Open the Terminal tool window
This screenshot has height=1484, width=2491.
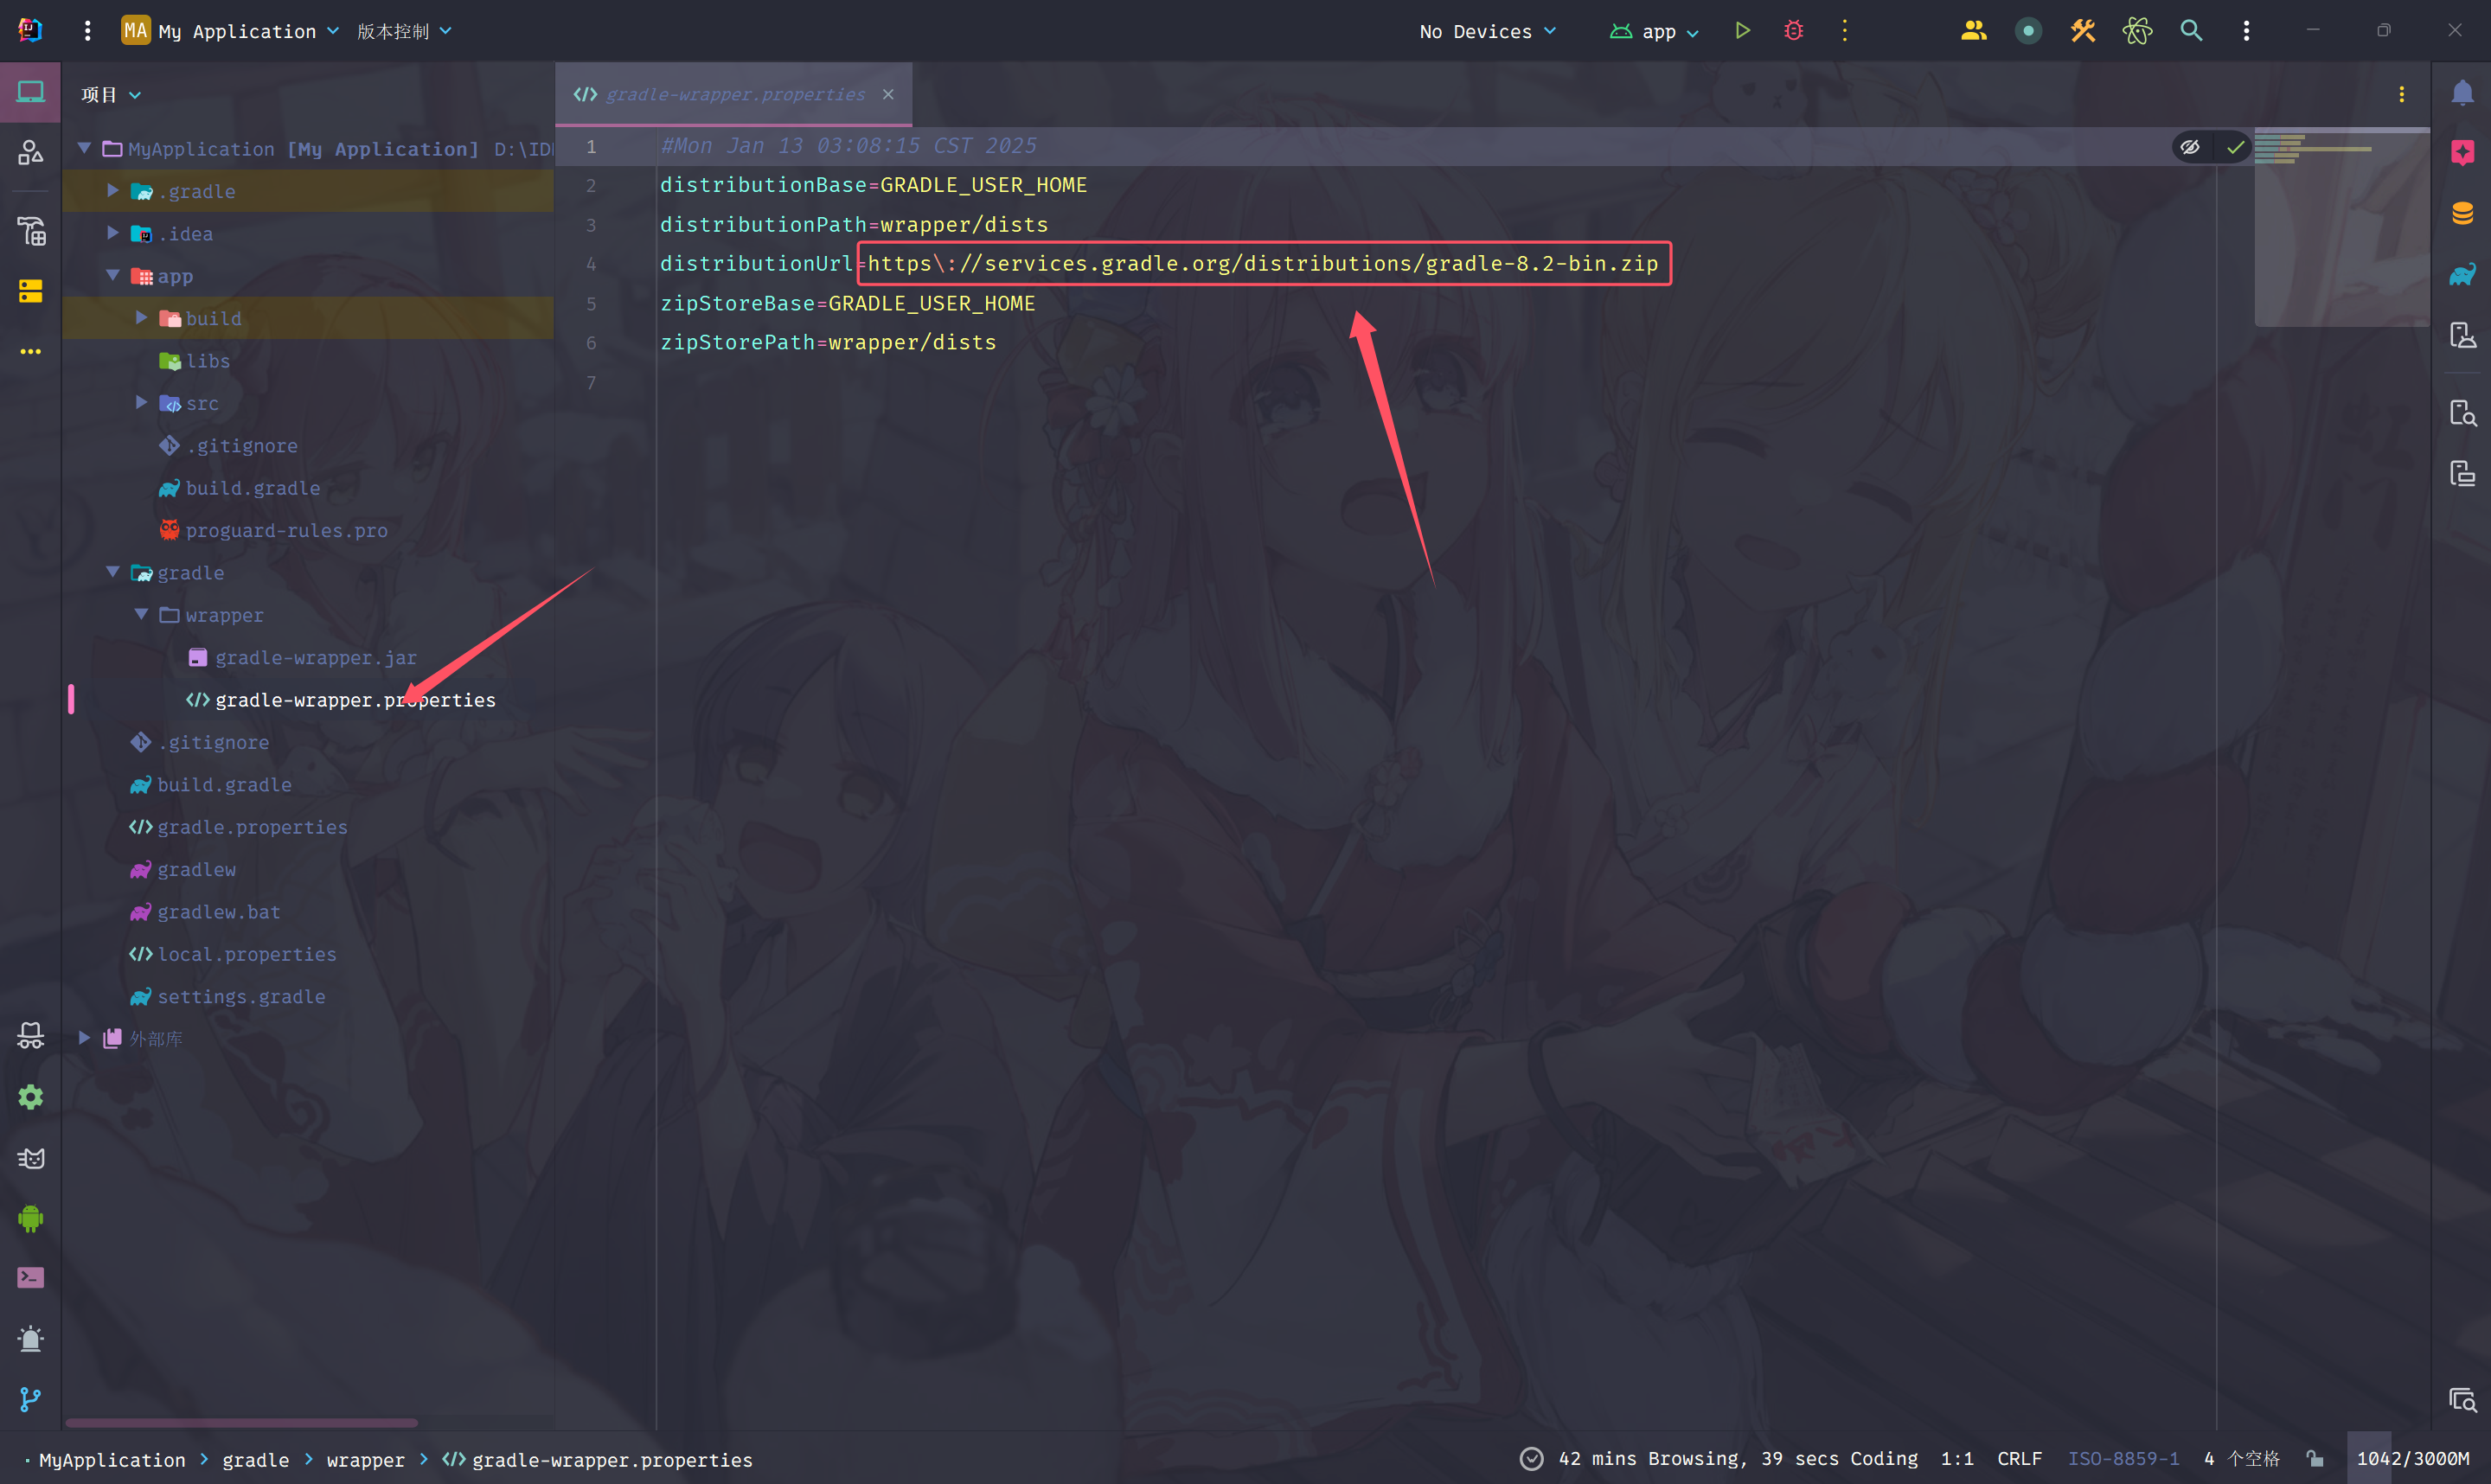pos(30,1278)
